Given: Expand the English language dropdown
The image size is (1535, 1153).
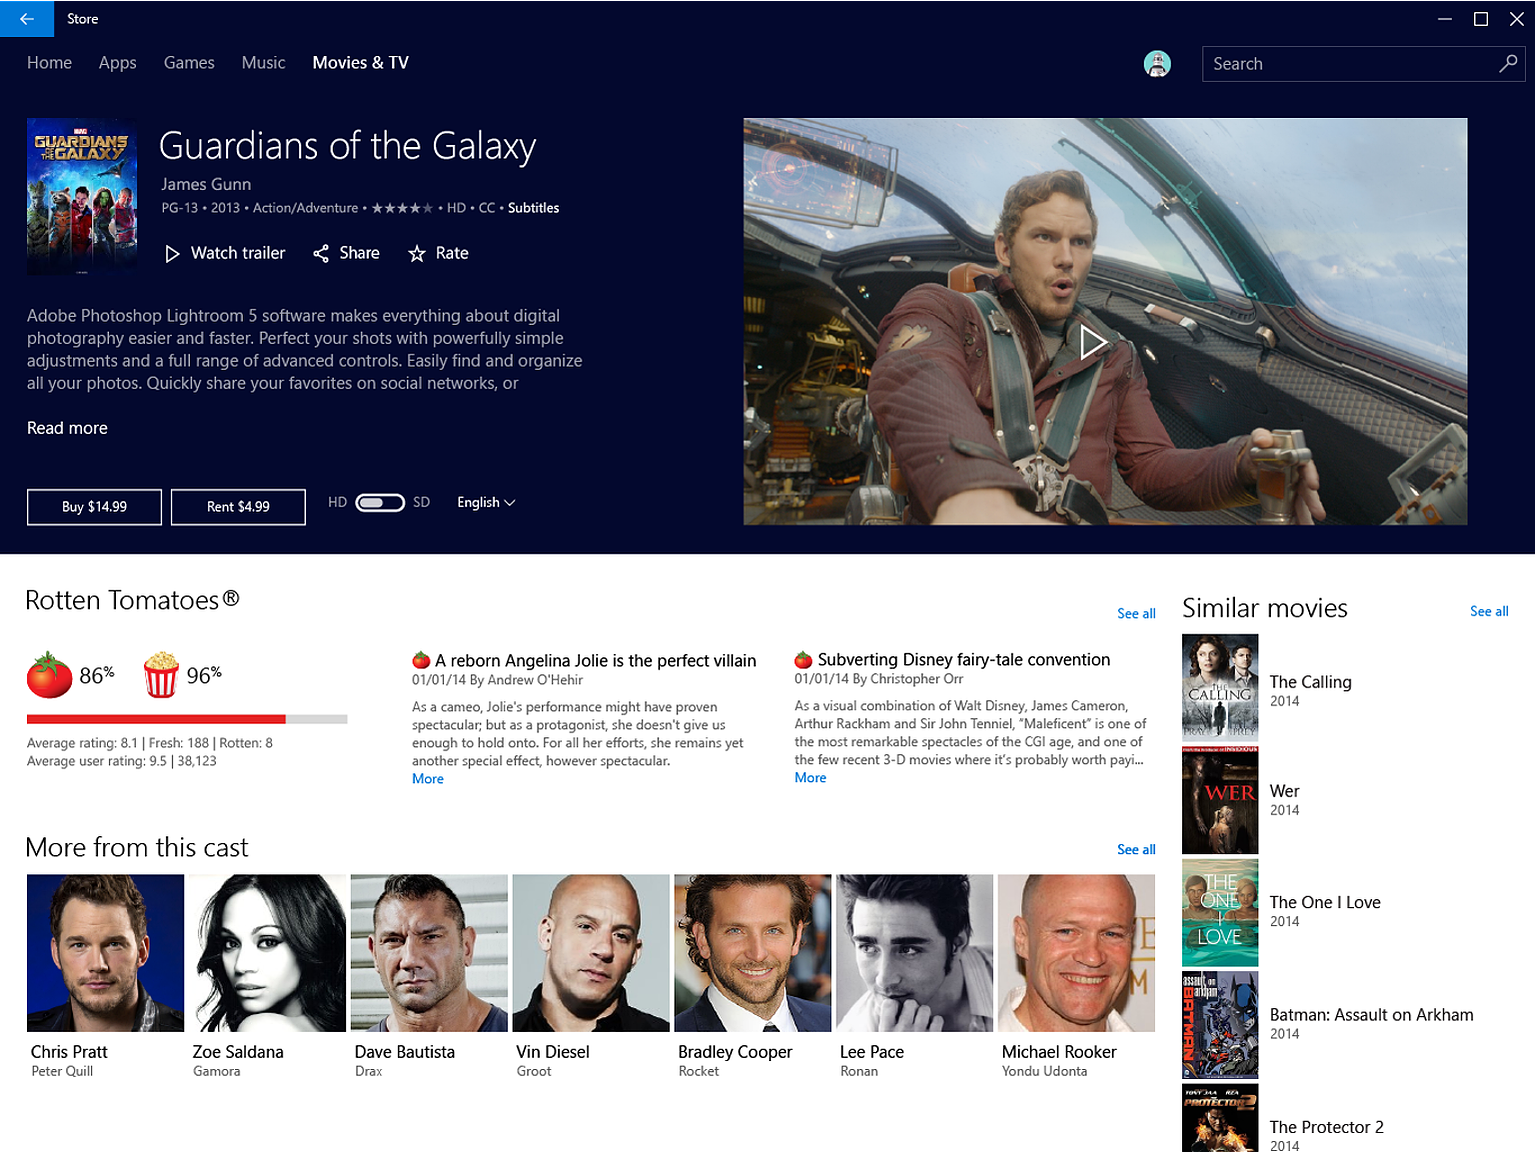Looking at the screenshot, I should 486,502.
